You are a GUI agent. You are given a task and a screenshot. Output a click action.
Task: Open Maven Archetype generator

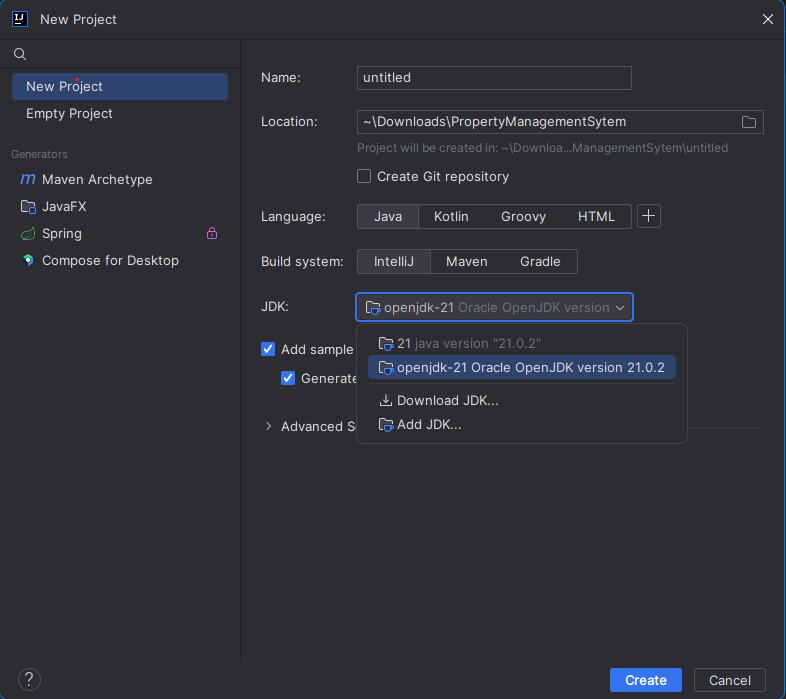(120, 179)
